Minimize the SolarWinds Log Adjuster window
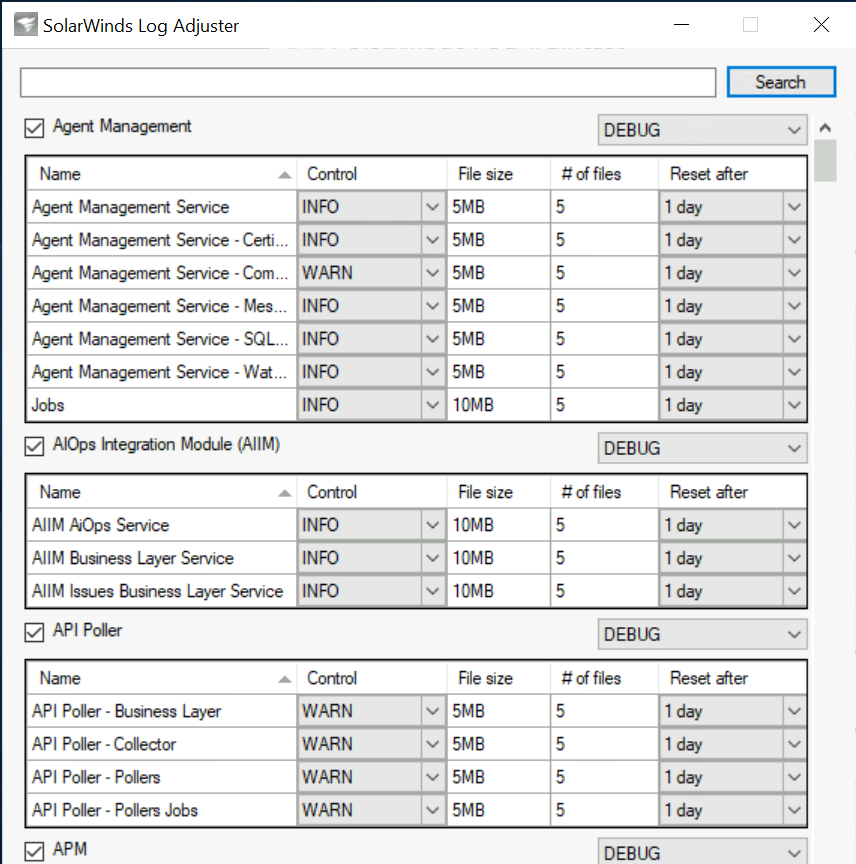Screen dimensions: 856x864 tap(682, 25)
